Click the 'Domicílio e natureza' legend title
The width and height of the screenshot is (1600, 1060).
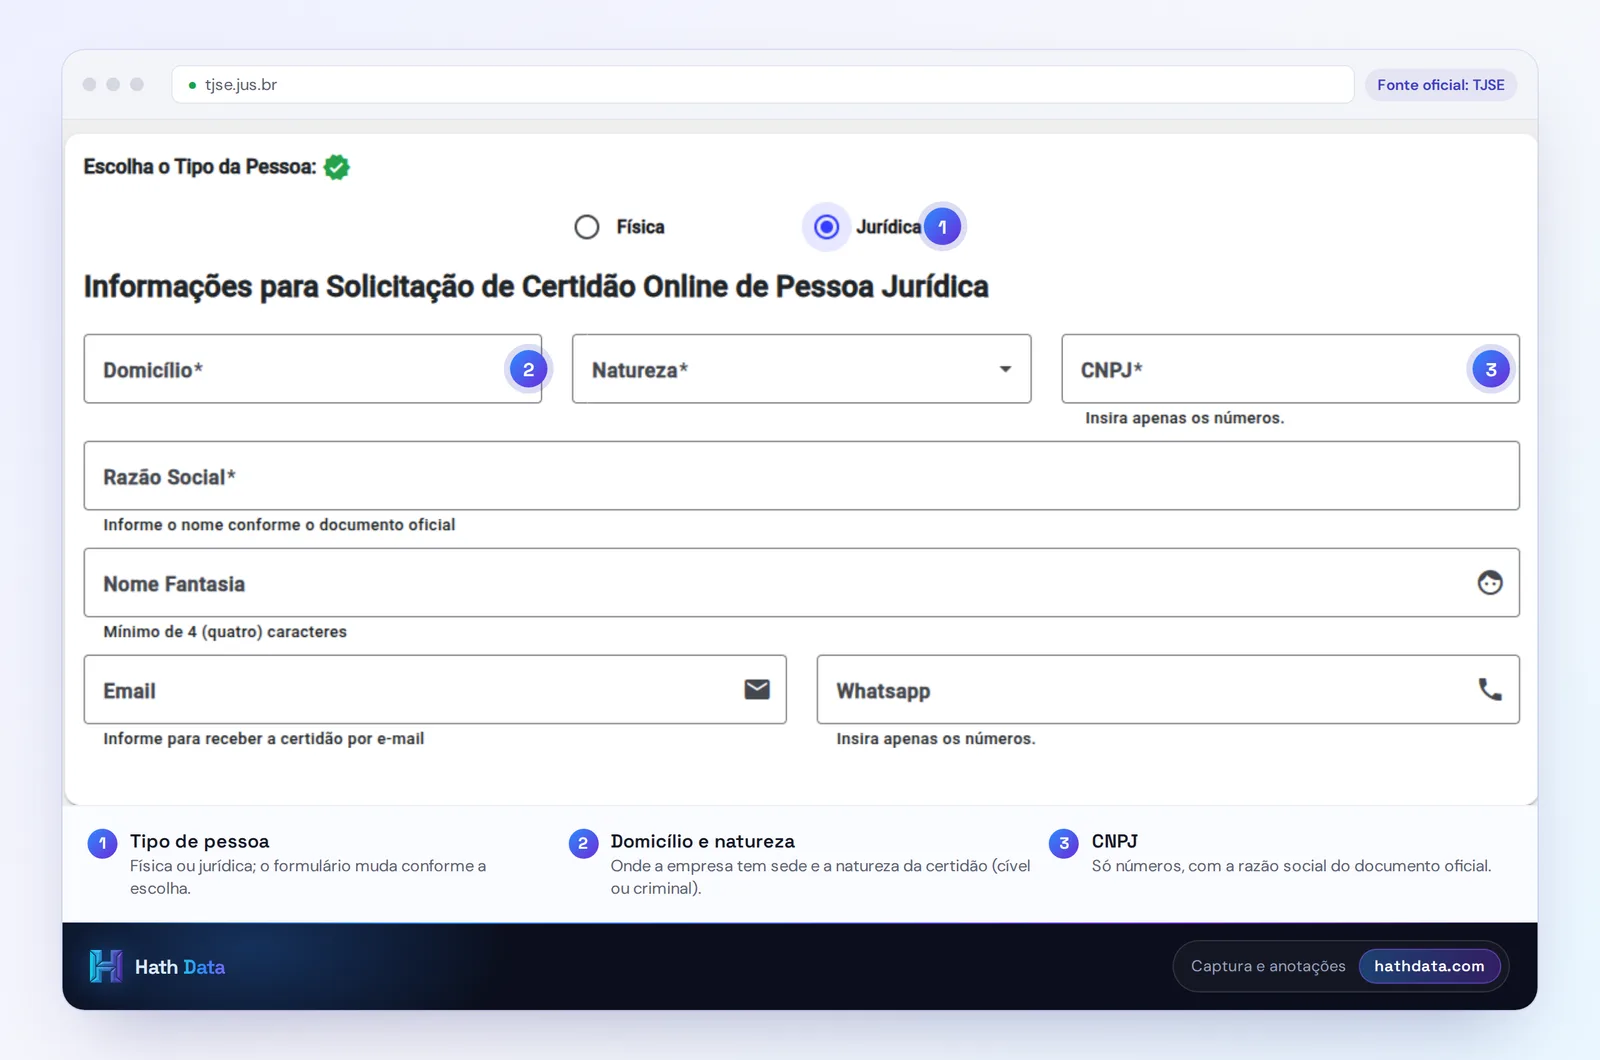pos(703,841)
